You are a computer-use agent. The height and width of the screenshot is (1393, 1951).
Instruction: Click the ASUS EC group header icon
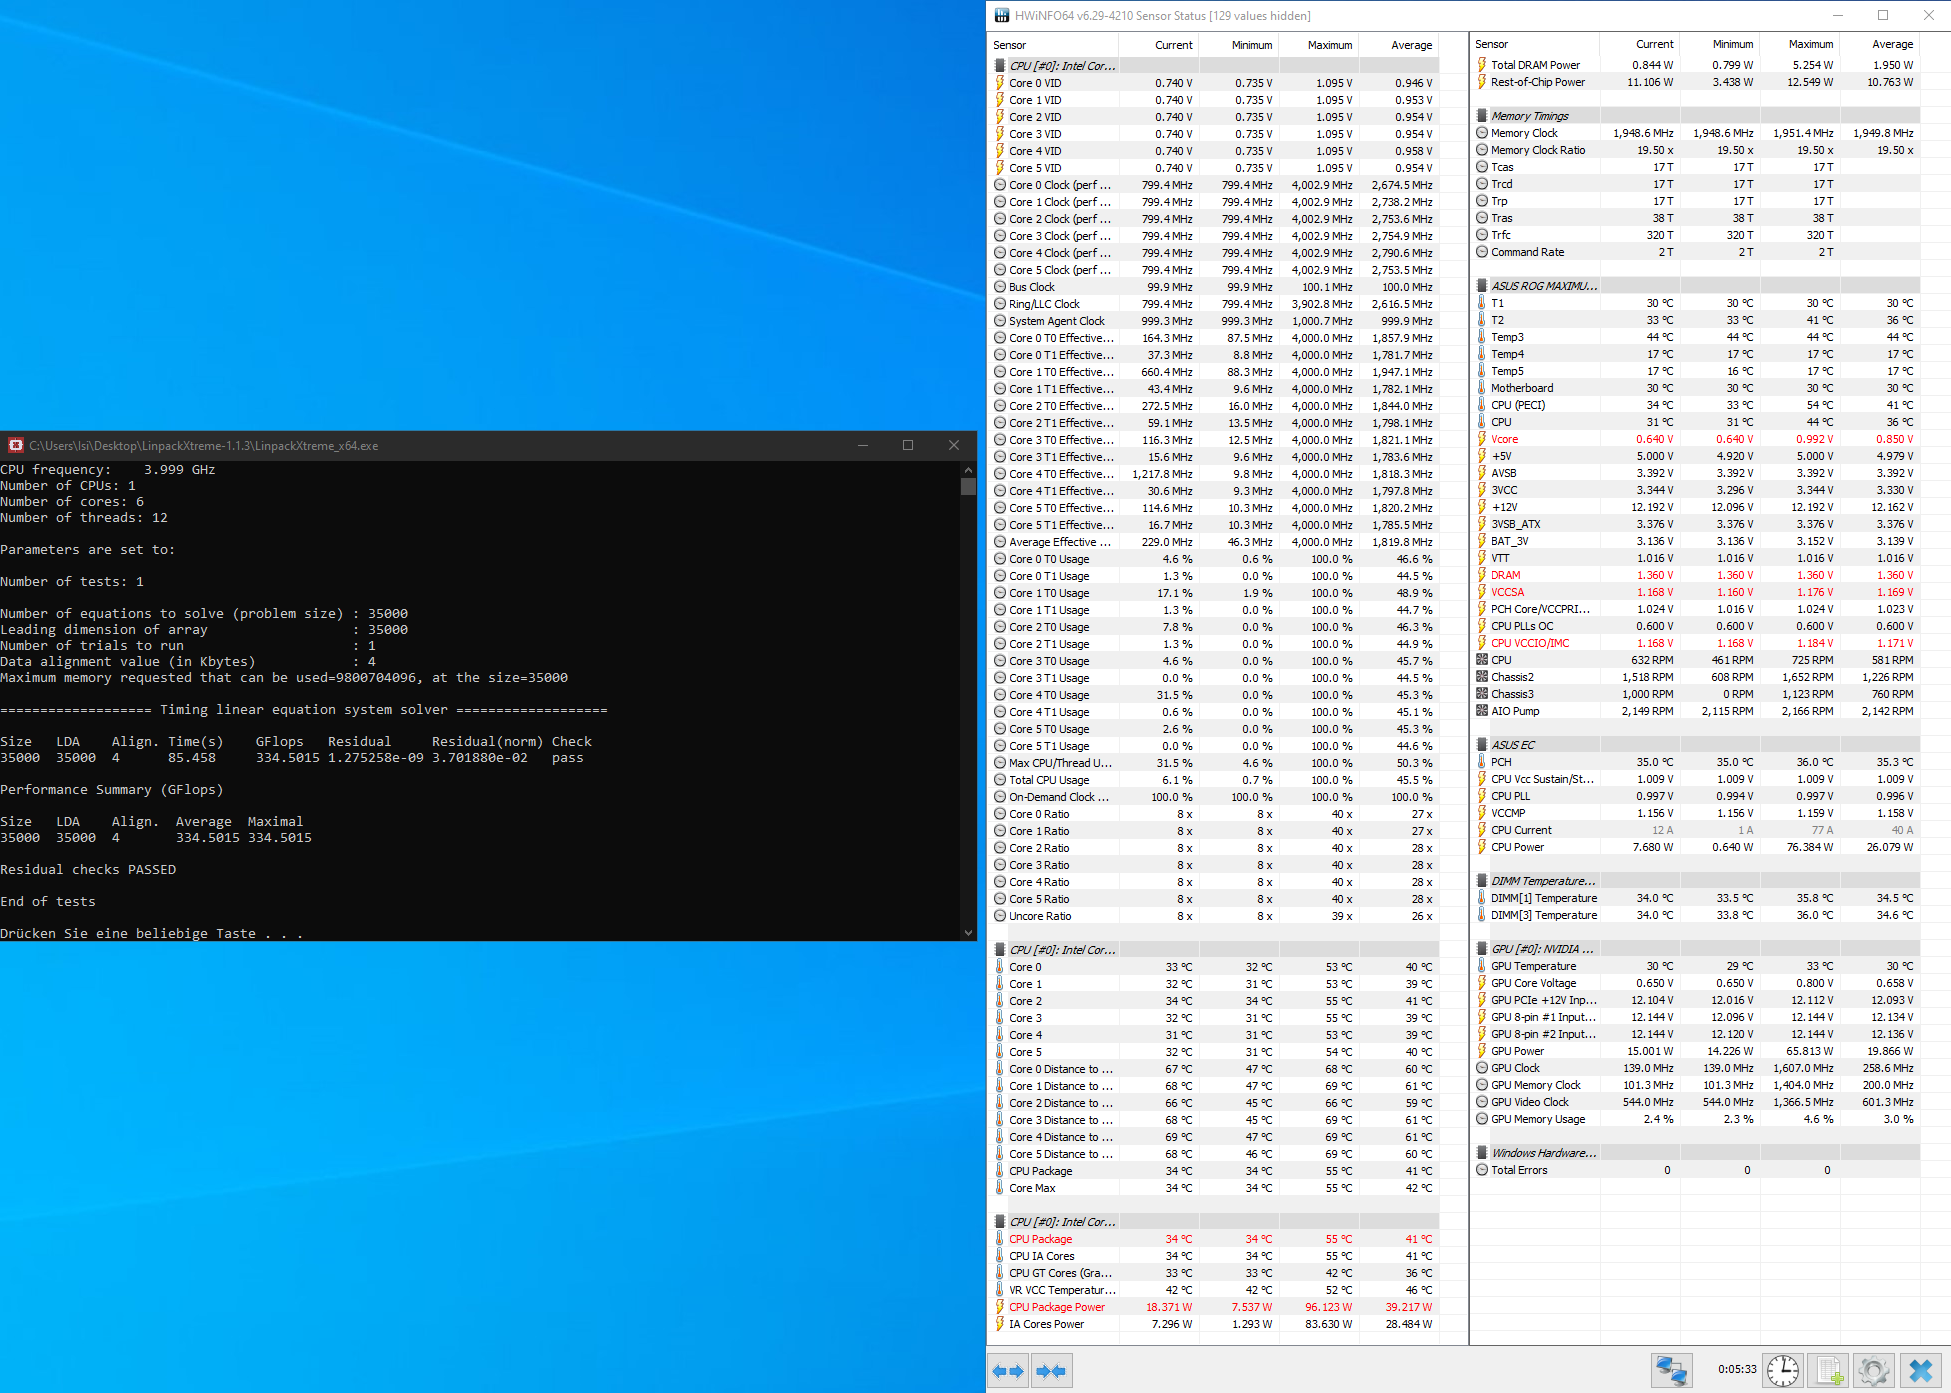tap(1482, 745)
